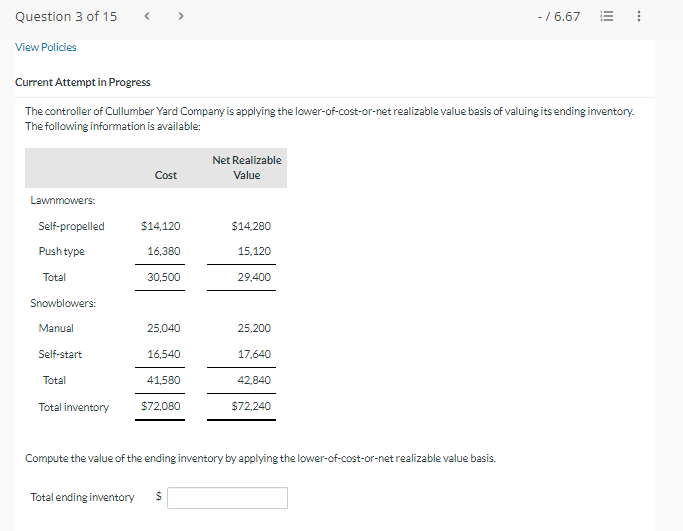The width and height of the screenshot is (683, 531).
Task: Select the Cost column header
Action: pos(166,175)
